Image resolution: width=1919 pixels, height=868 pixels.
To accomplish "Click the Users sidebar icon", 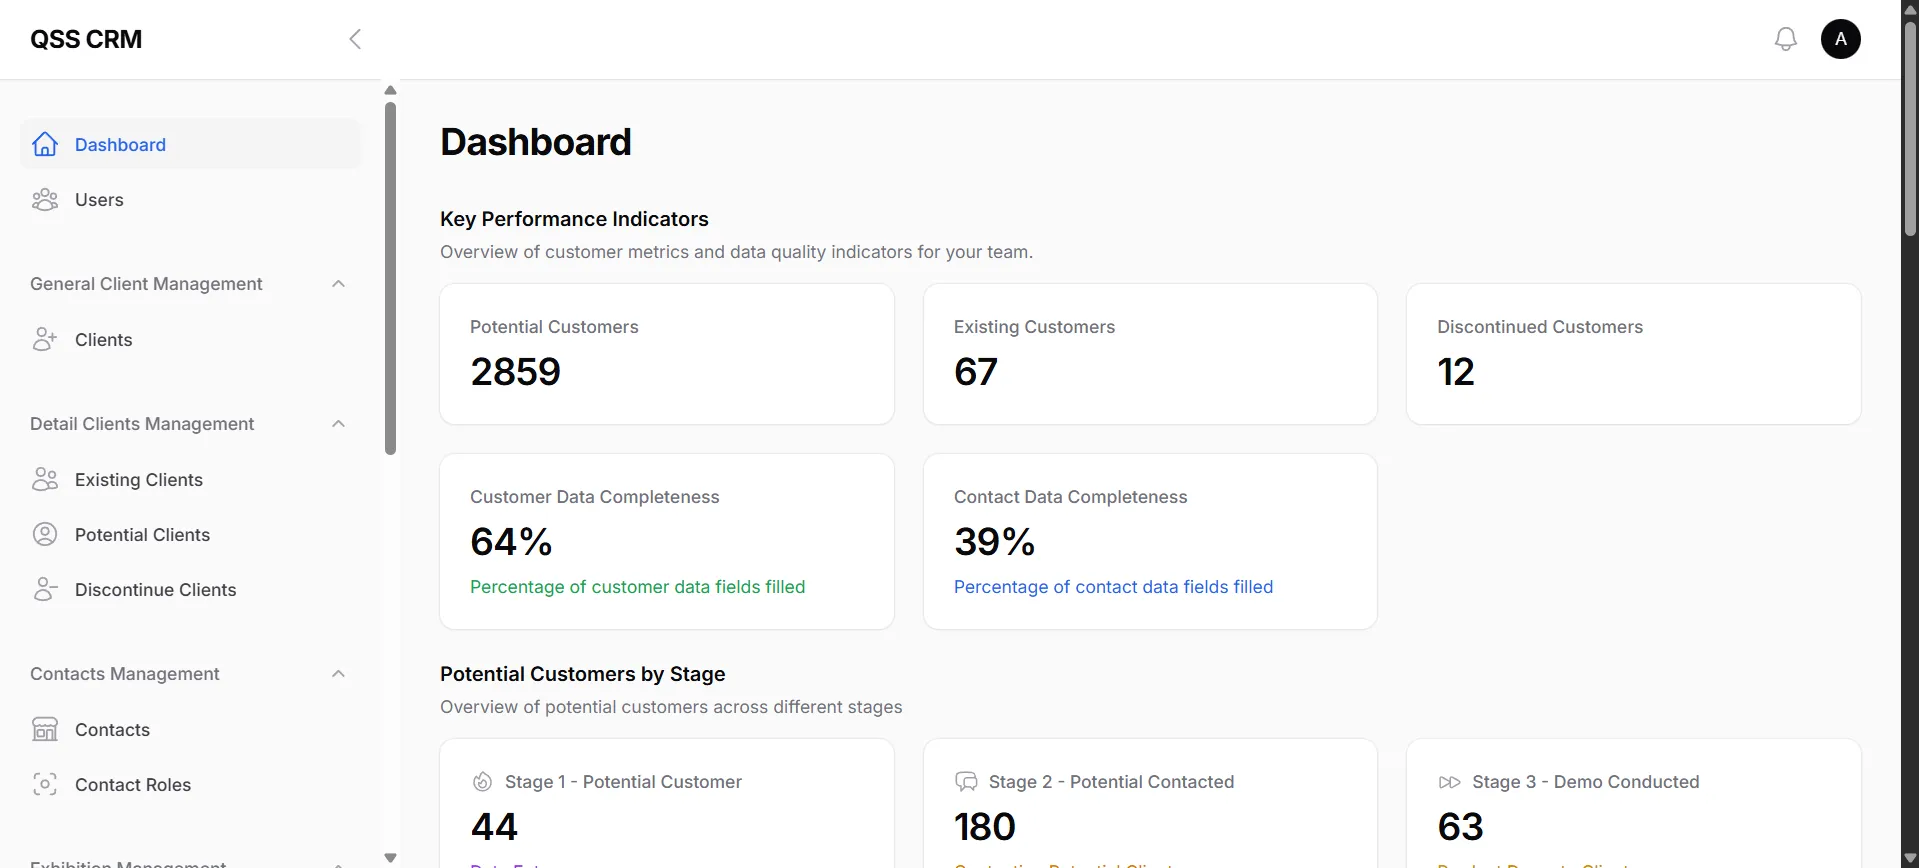I will click(x=45, y=199).
